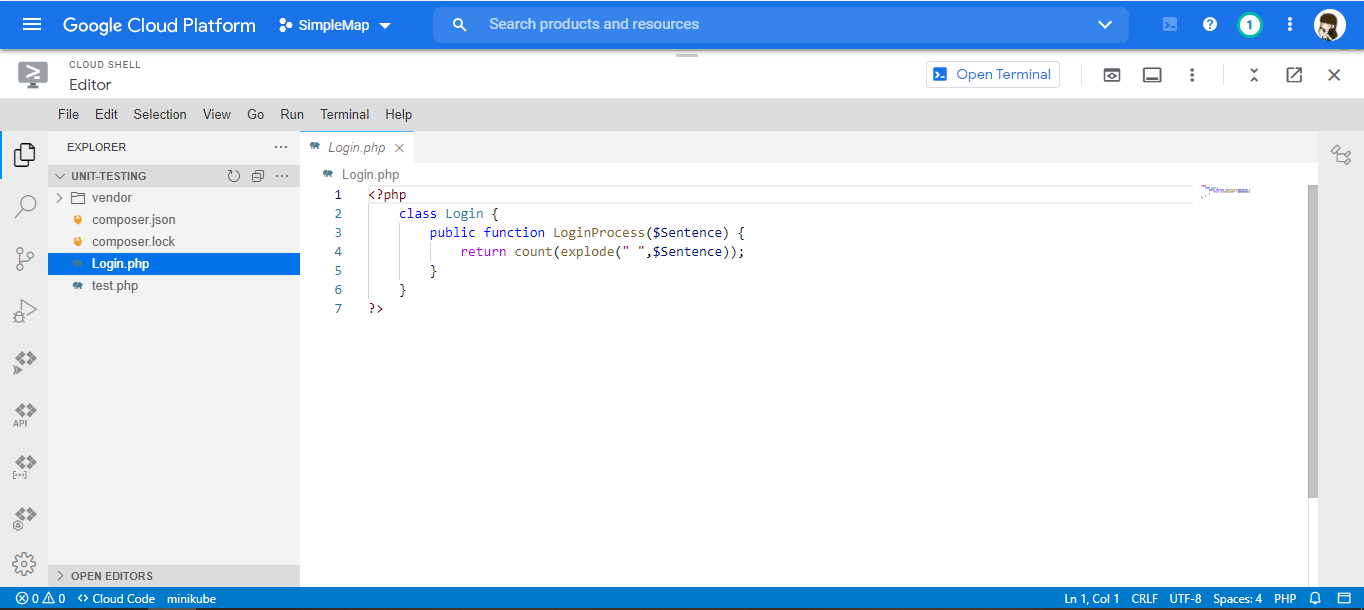Open the Source Control branch icon

click(x=24, y=260)
